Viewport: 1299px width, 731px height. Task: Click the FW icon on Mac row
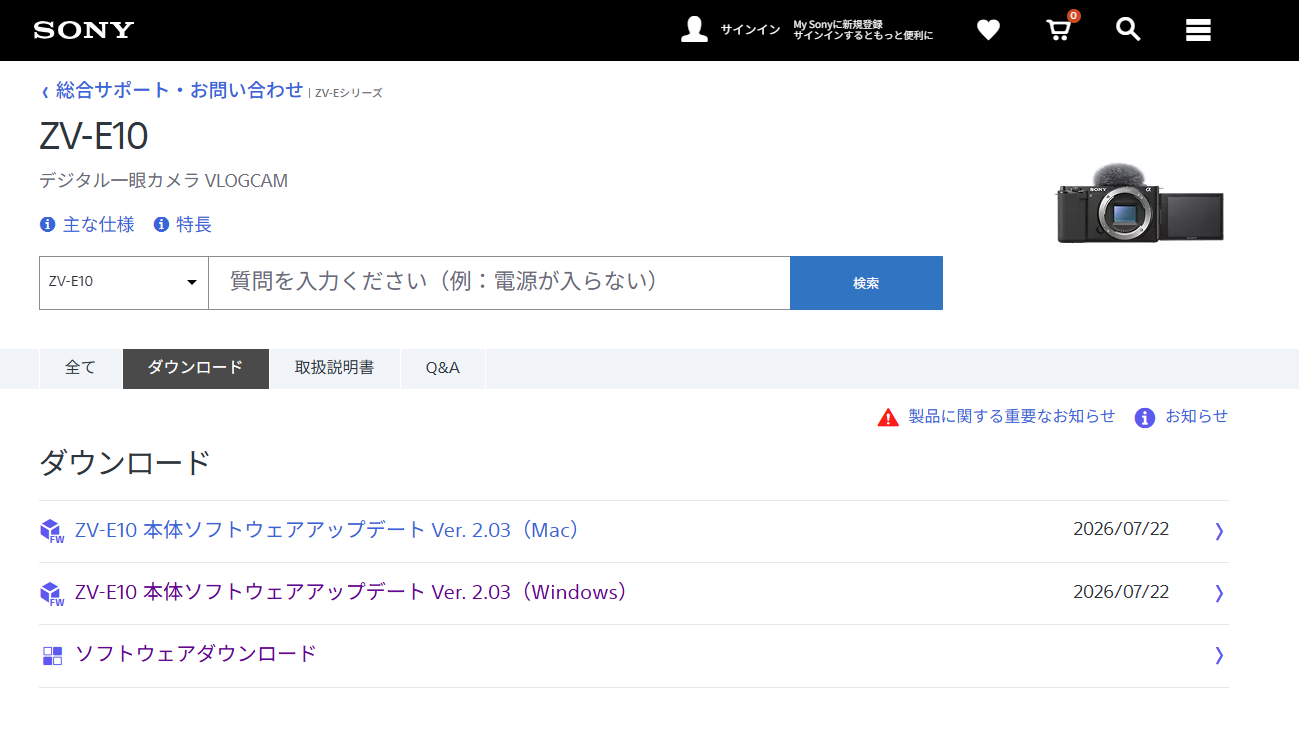pyautogui.click(x=52, y=531)
